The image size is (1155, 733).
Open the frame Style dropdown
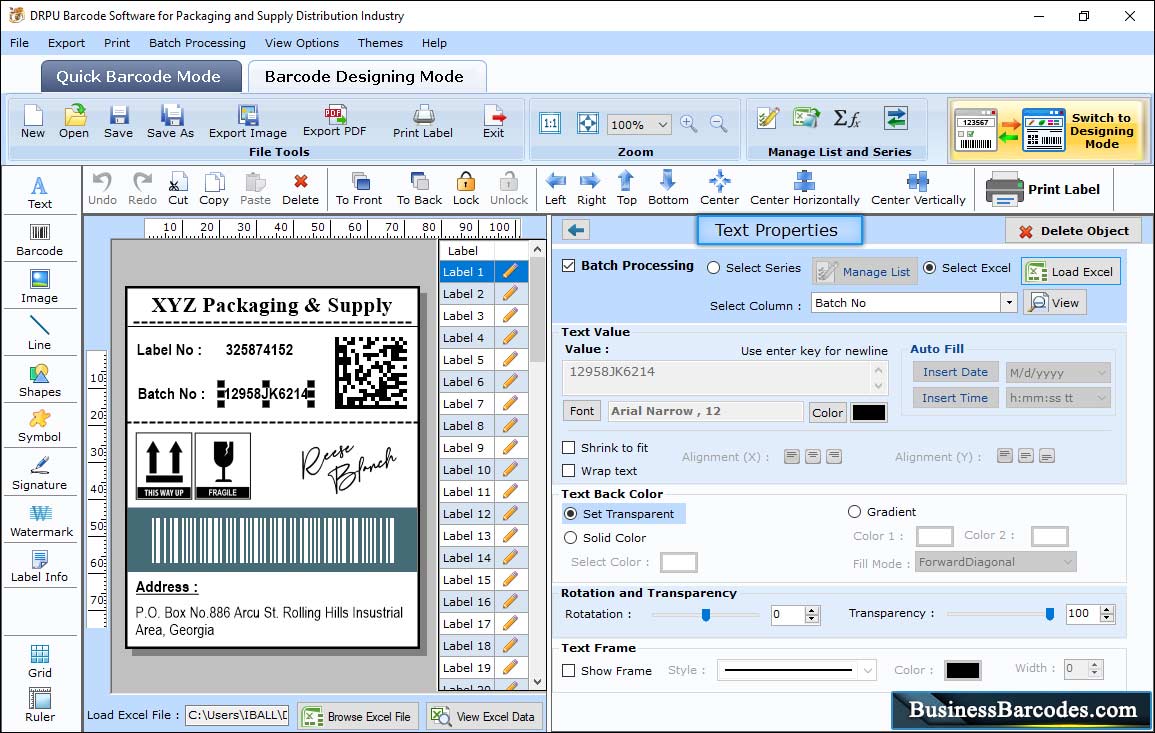point(868,670)
